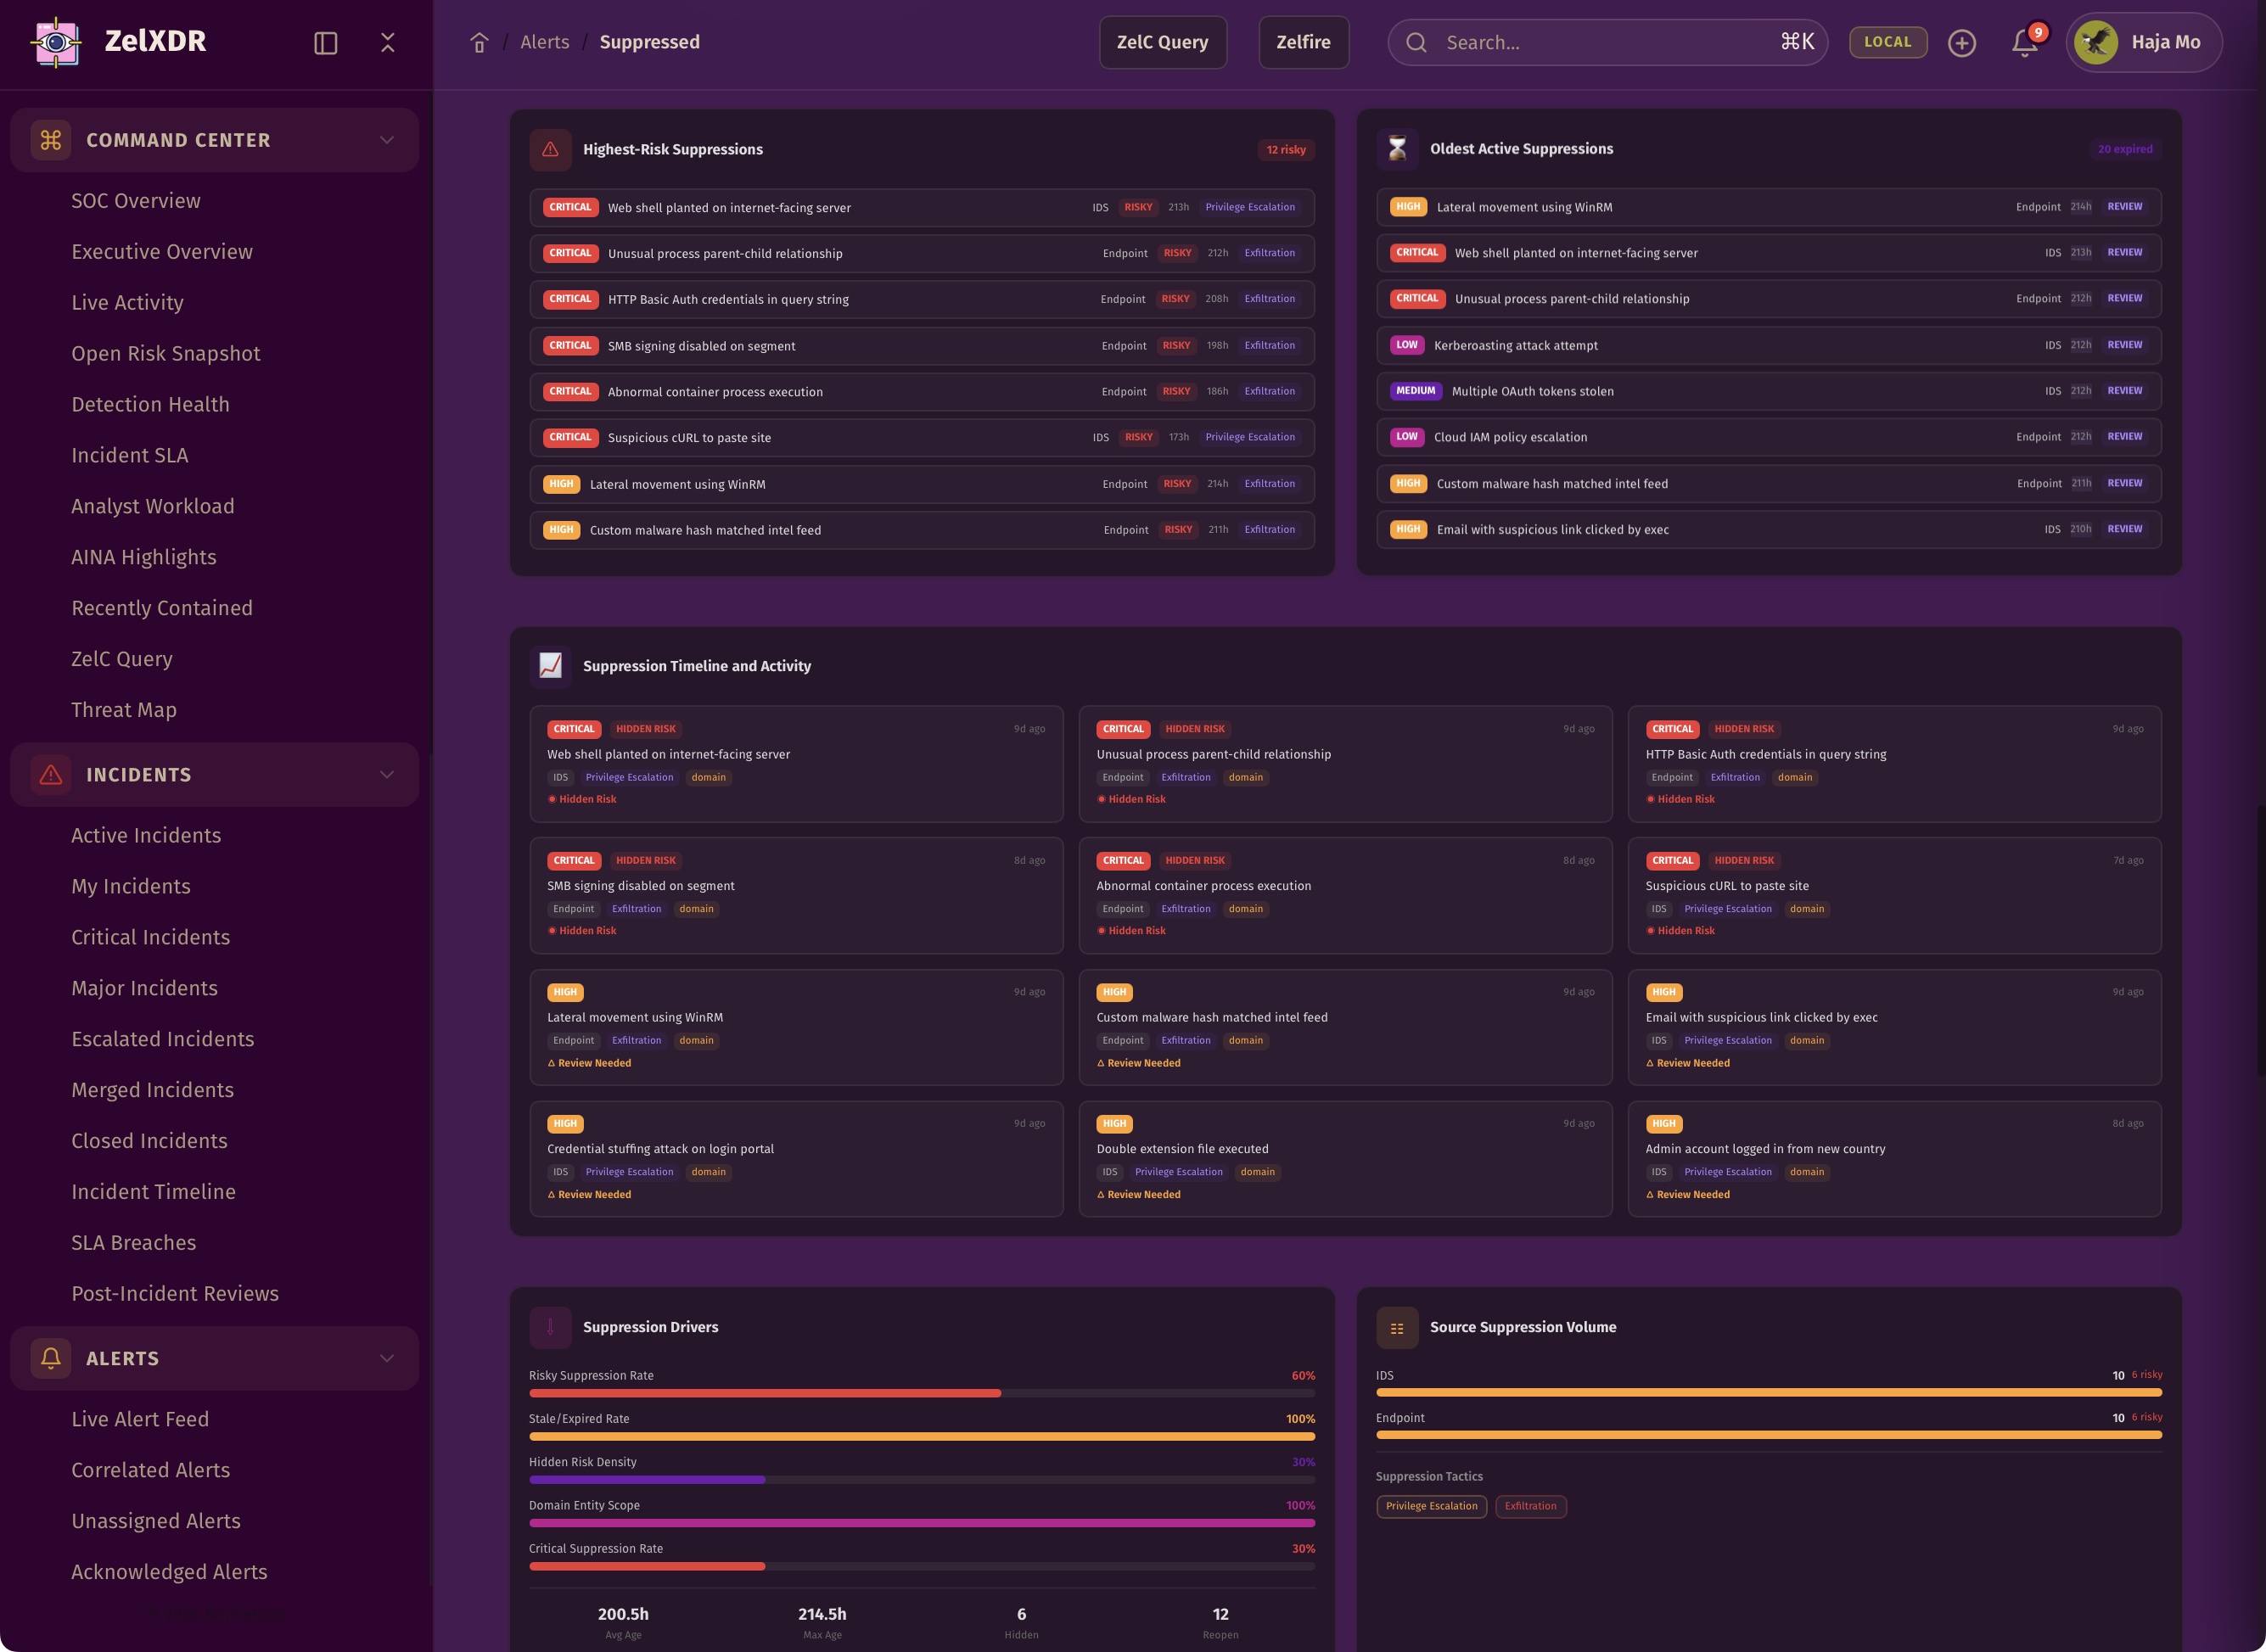Click the hourglass icon on Oldest Active Suppressions
The image size is (2266, 1652).
1397,149
